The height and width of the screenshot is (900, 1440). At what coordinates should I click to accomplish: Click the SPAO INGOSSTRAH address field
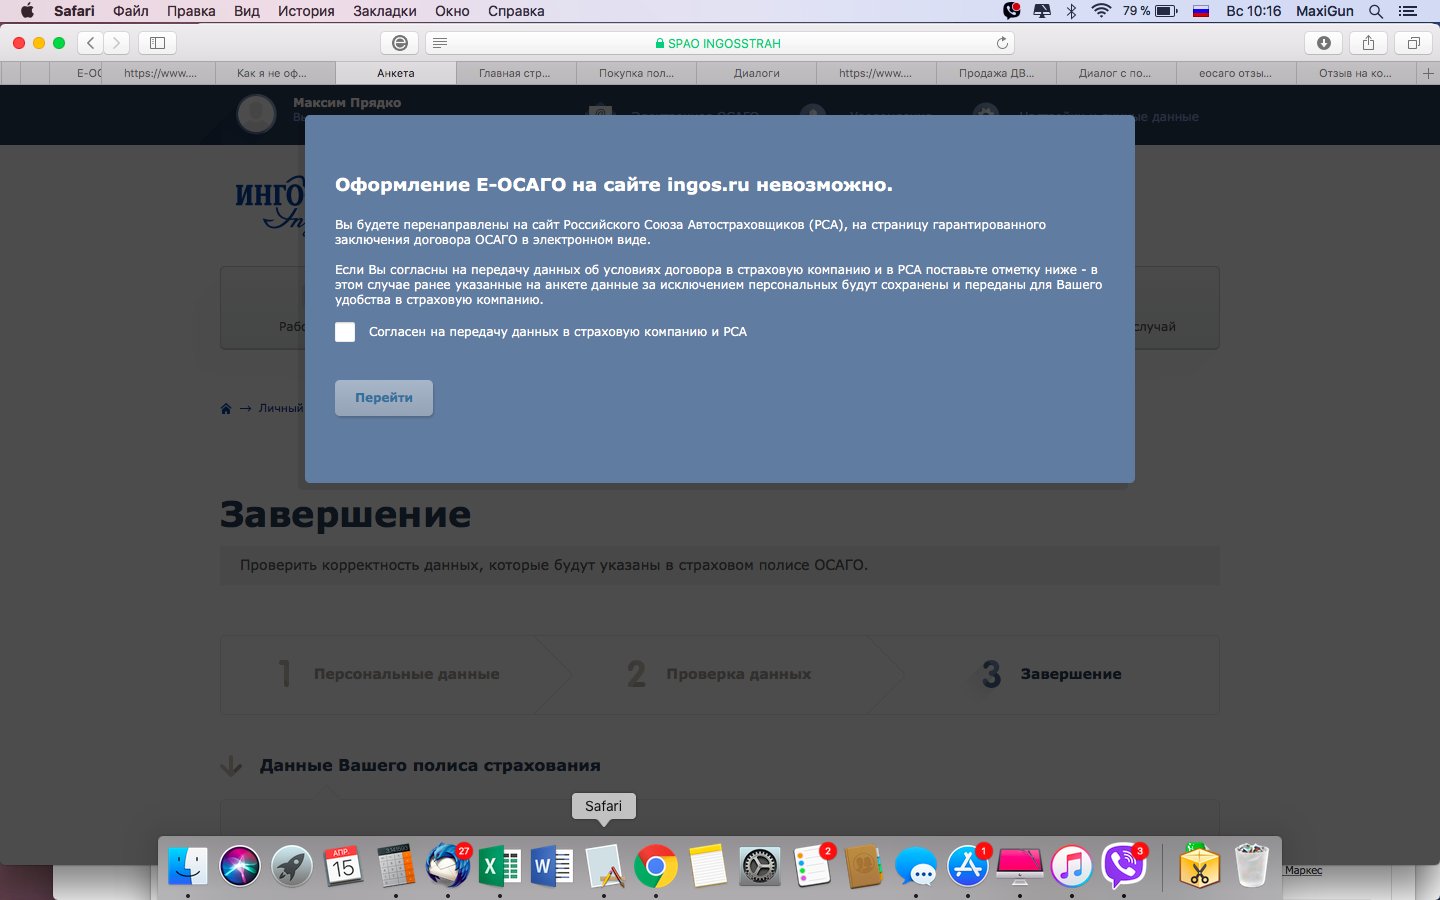[x=720, y=43]
